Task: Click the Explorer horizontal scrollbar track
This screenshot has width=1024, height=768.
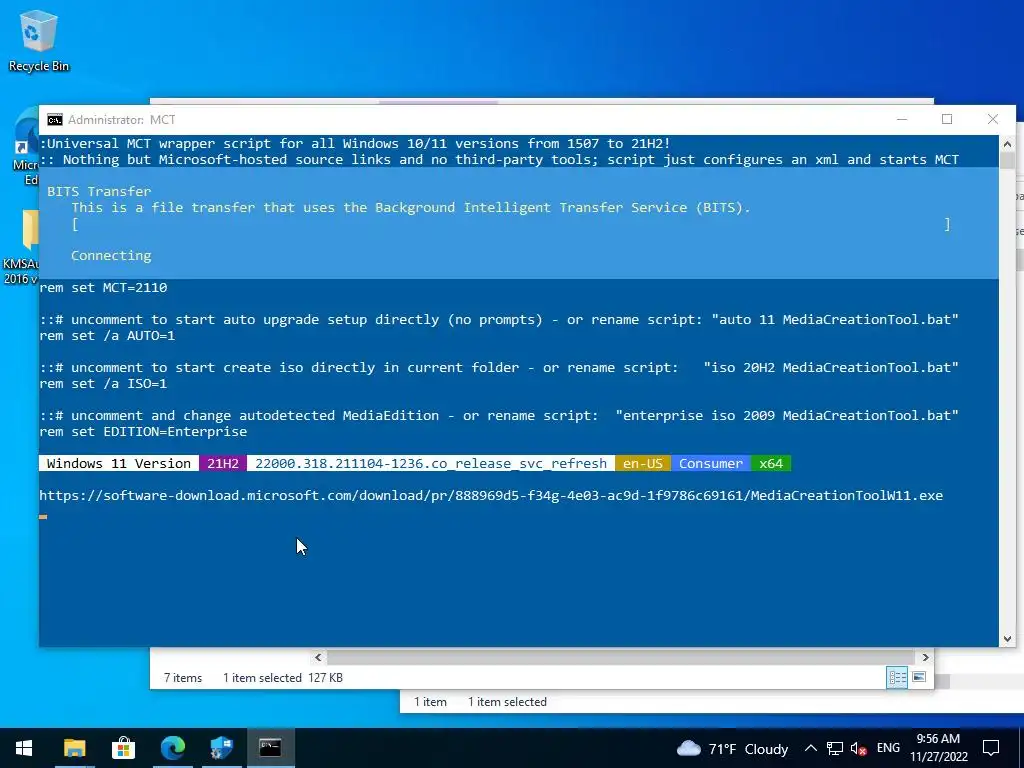Action: point(621,658)
